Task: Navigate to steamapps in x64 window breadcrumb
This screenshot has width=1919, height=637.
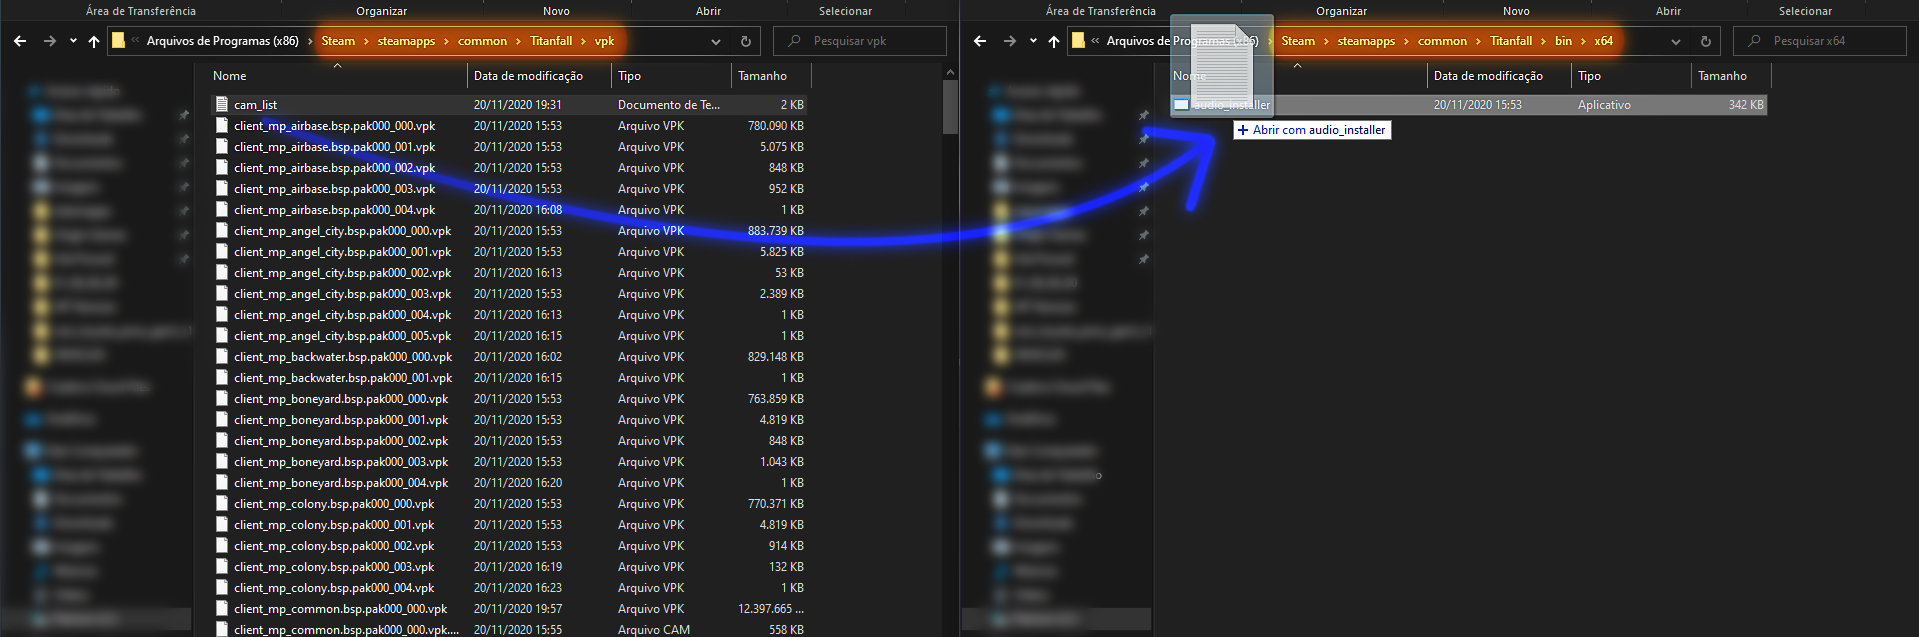Action: [1366, 41]
